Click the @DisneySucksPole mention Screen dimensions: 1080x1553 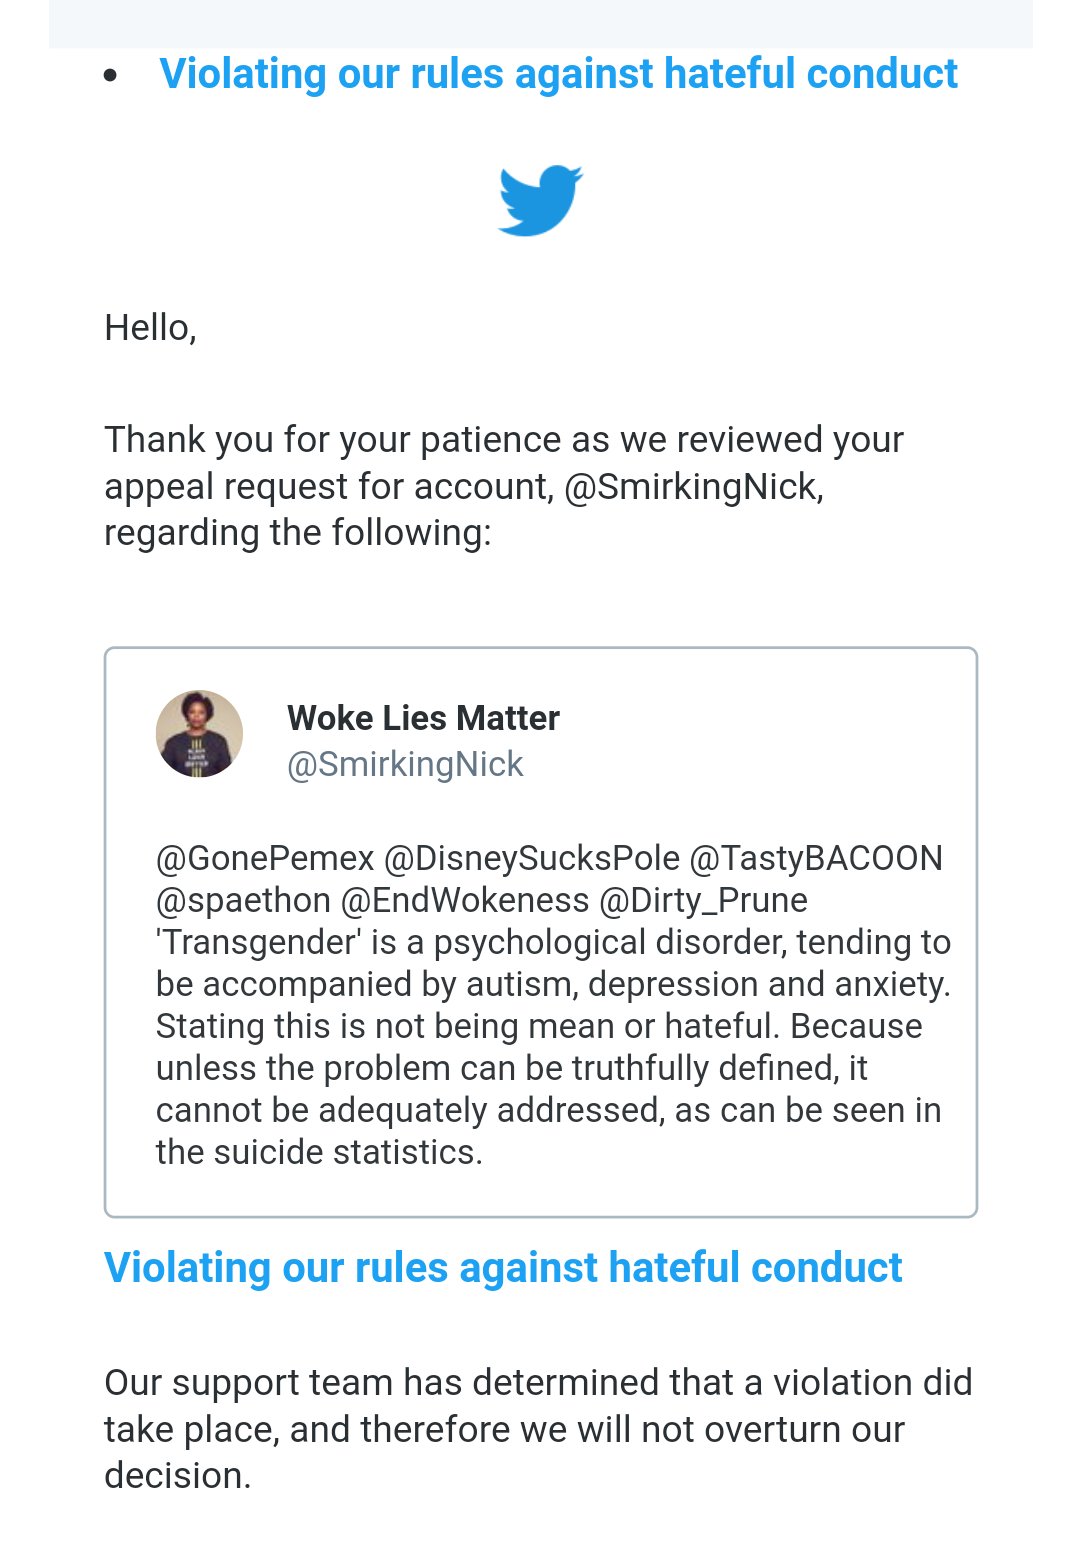pos(532,858)
